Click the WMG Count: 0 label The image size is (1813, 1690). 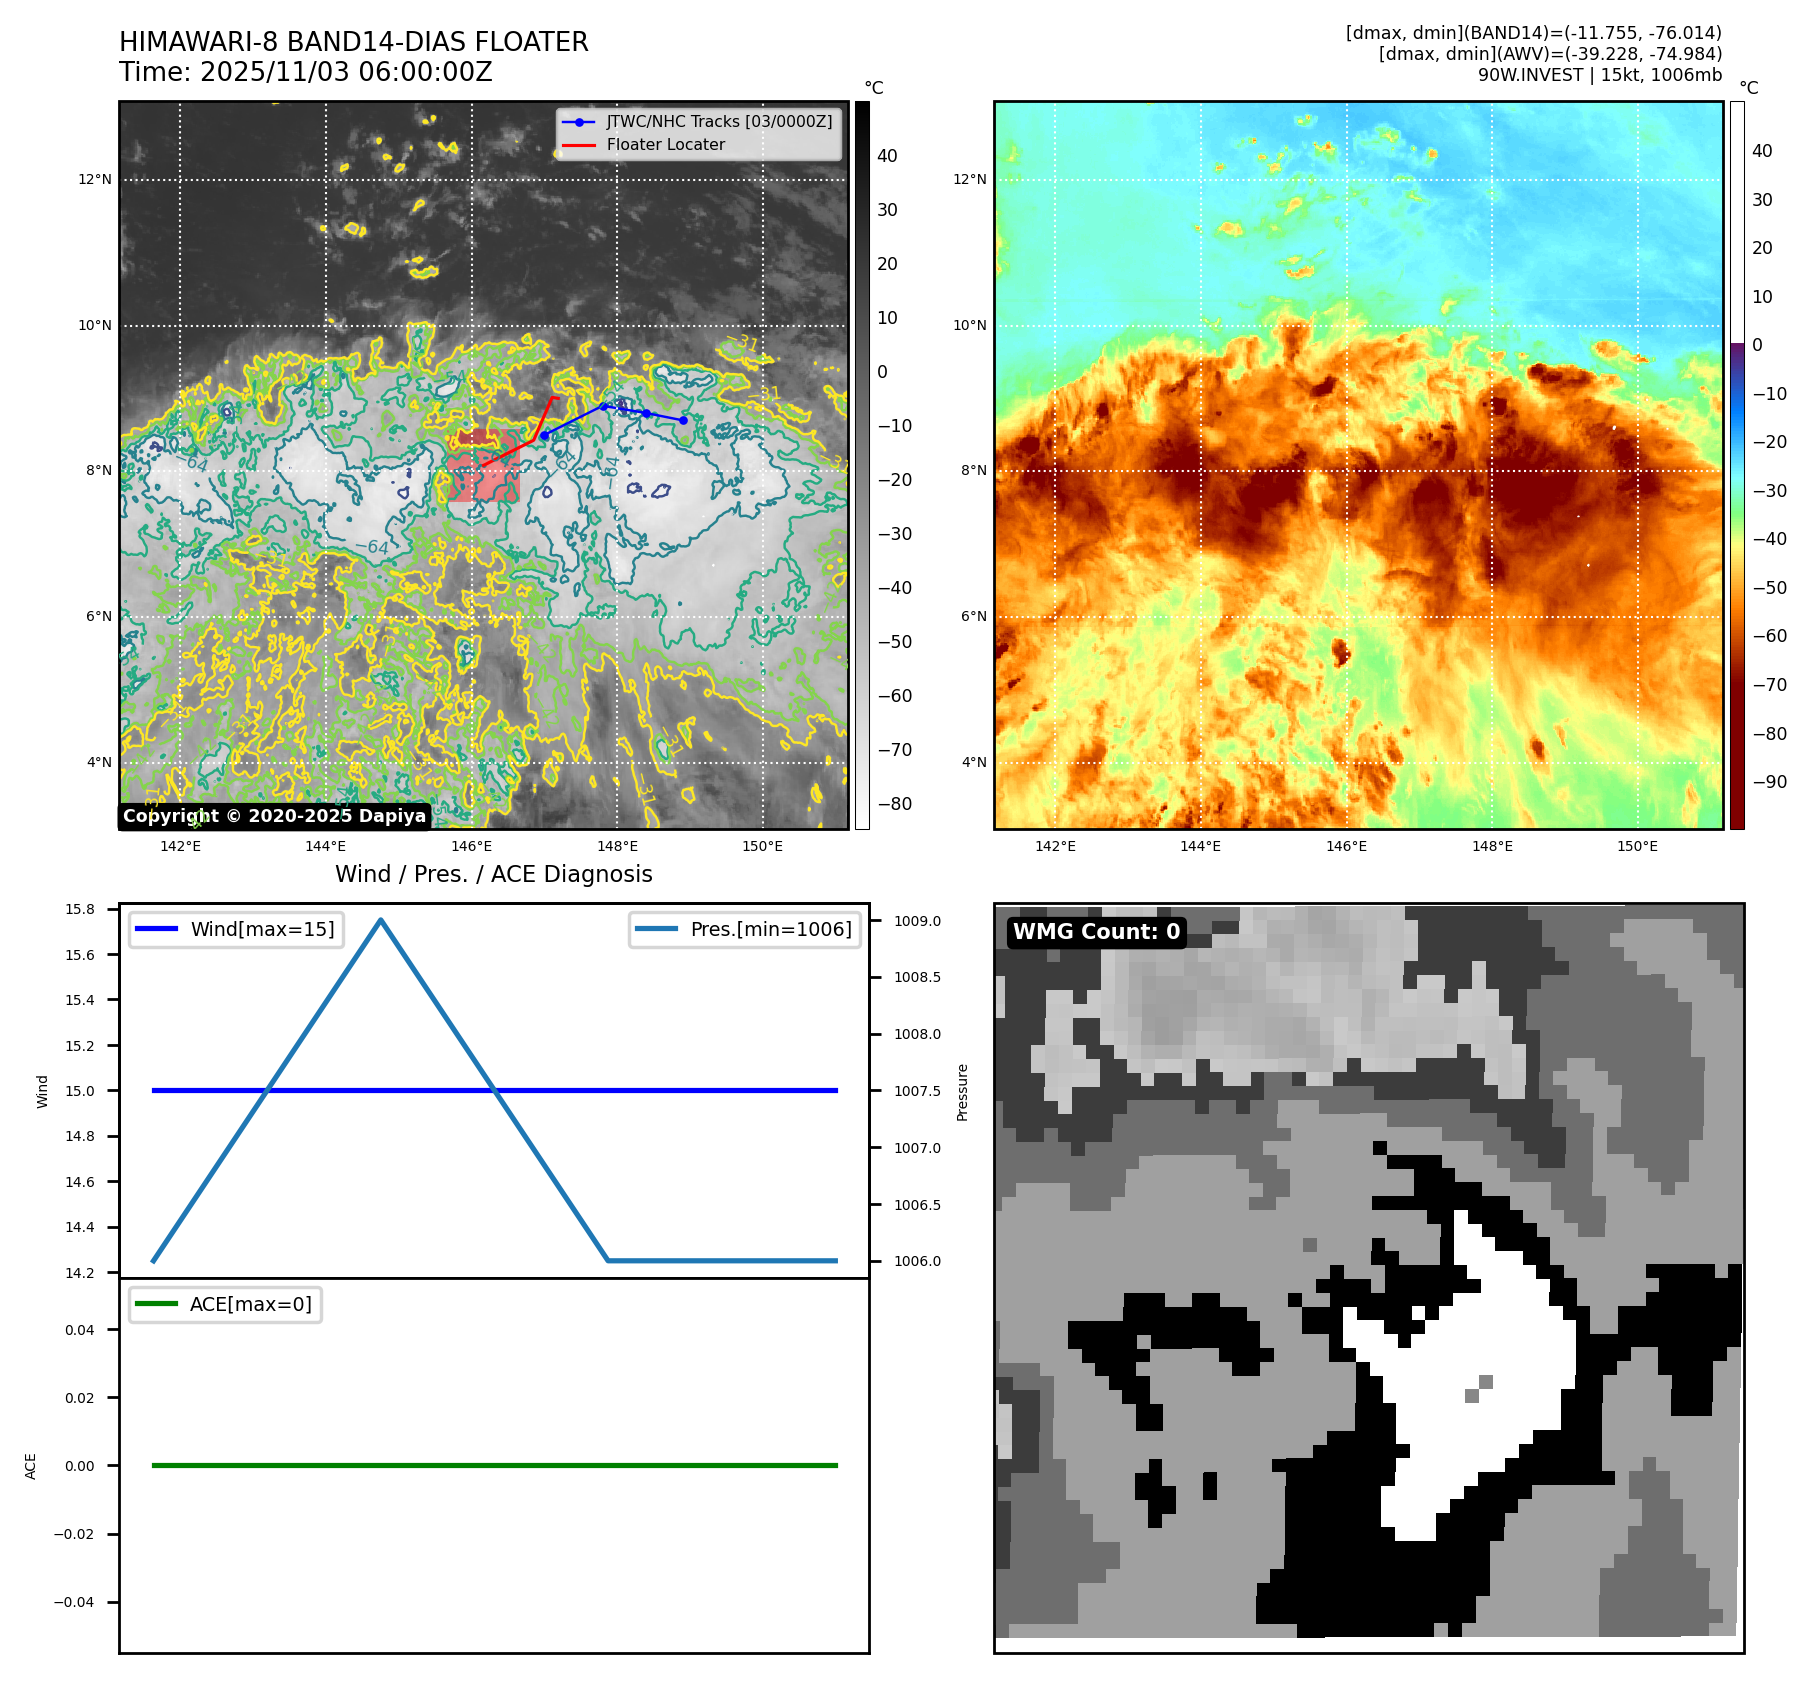pos(1096,932)
